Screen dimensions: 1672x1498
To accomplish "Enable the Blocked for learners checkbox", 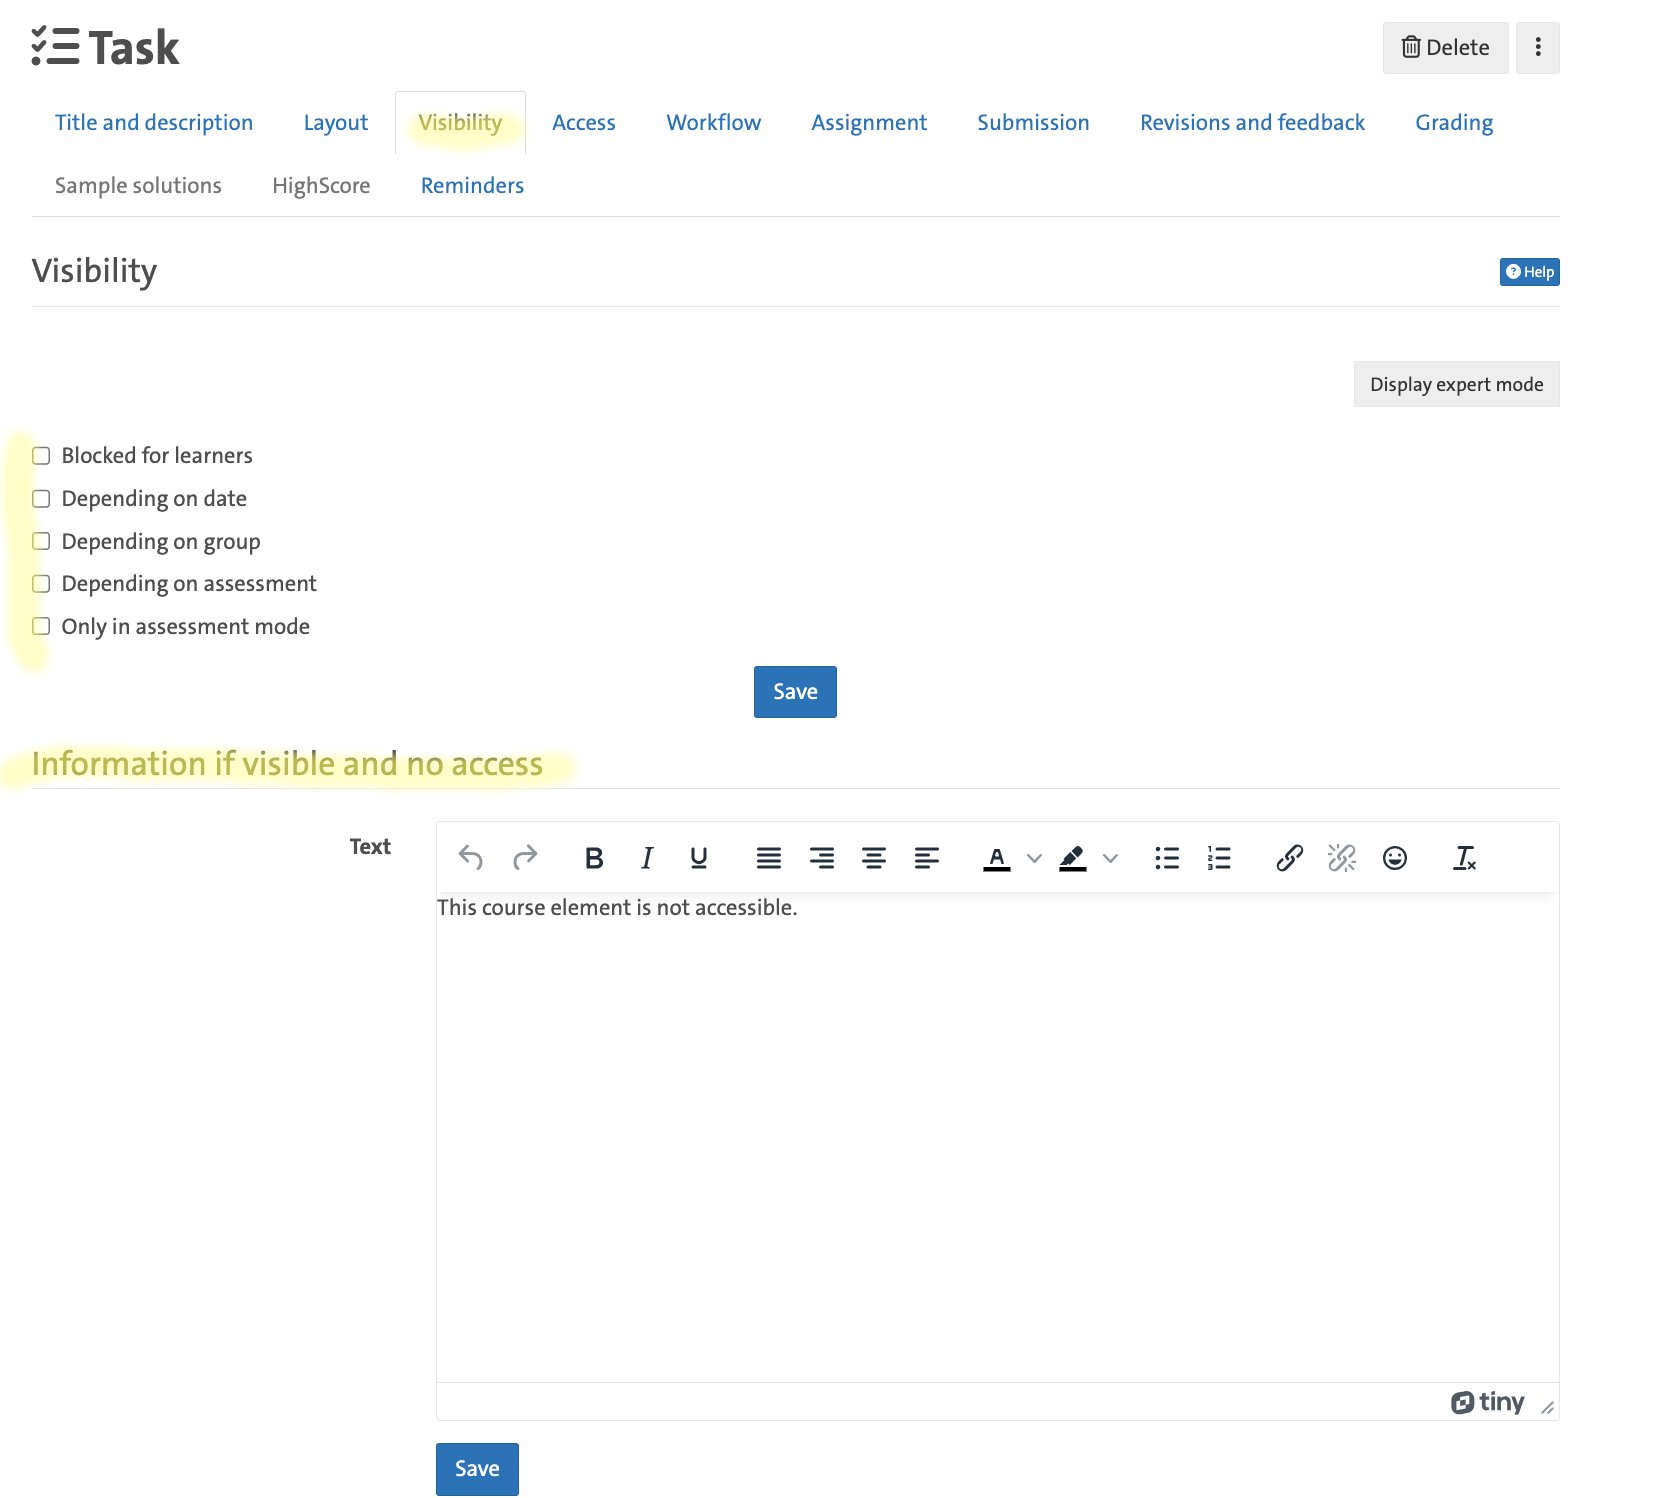I will click(x=41, y=456).
